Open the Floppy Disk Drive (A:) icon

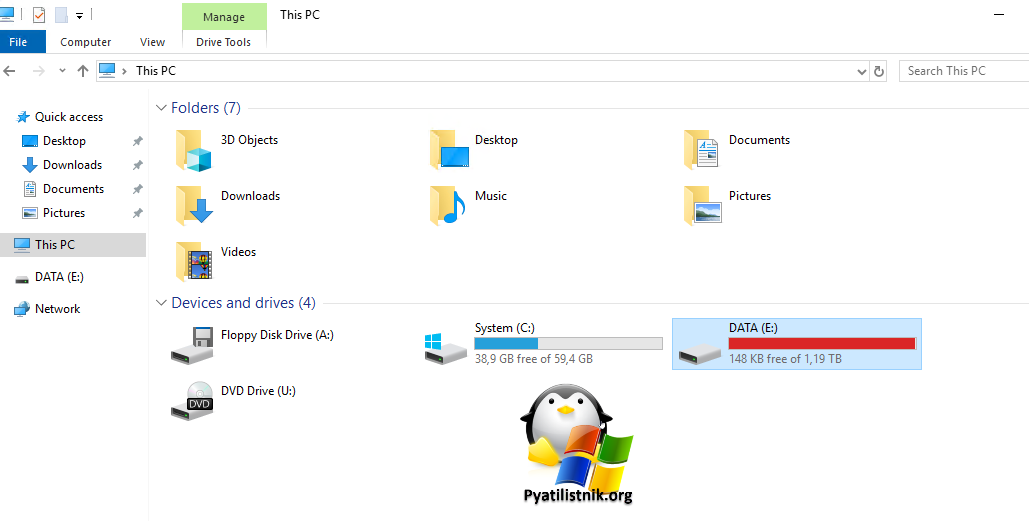pos(192,344)
